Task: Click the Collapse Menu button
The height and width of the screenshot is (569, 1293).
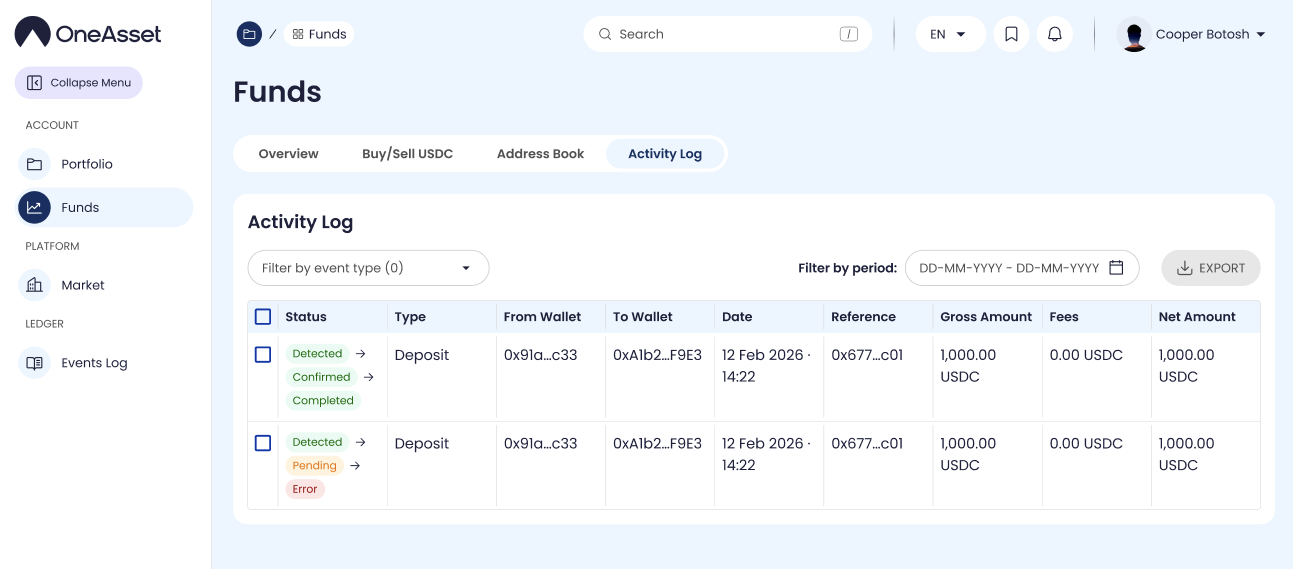Action: [x=79, y=83]
